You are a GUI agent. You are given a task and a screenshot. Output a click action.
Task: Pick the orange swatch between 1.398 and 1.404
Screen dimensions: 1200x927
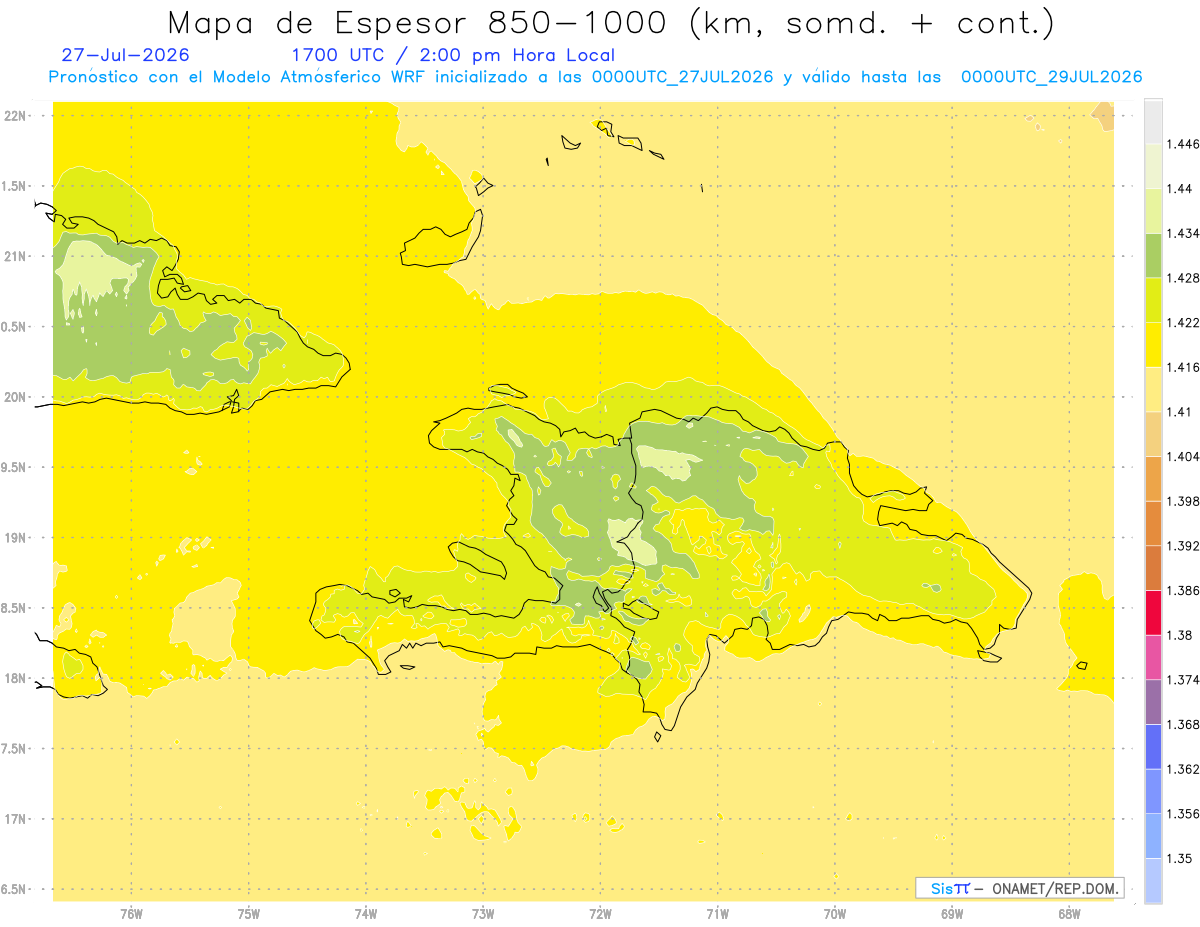click(1153, 479)
